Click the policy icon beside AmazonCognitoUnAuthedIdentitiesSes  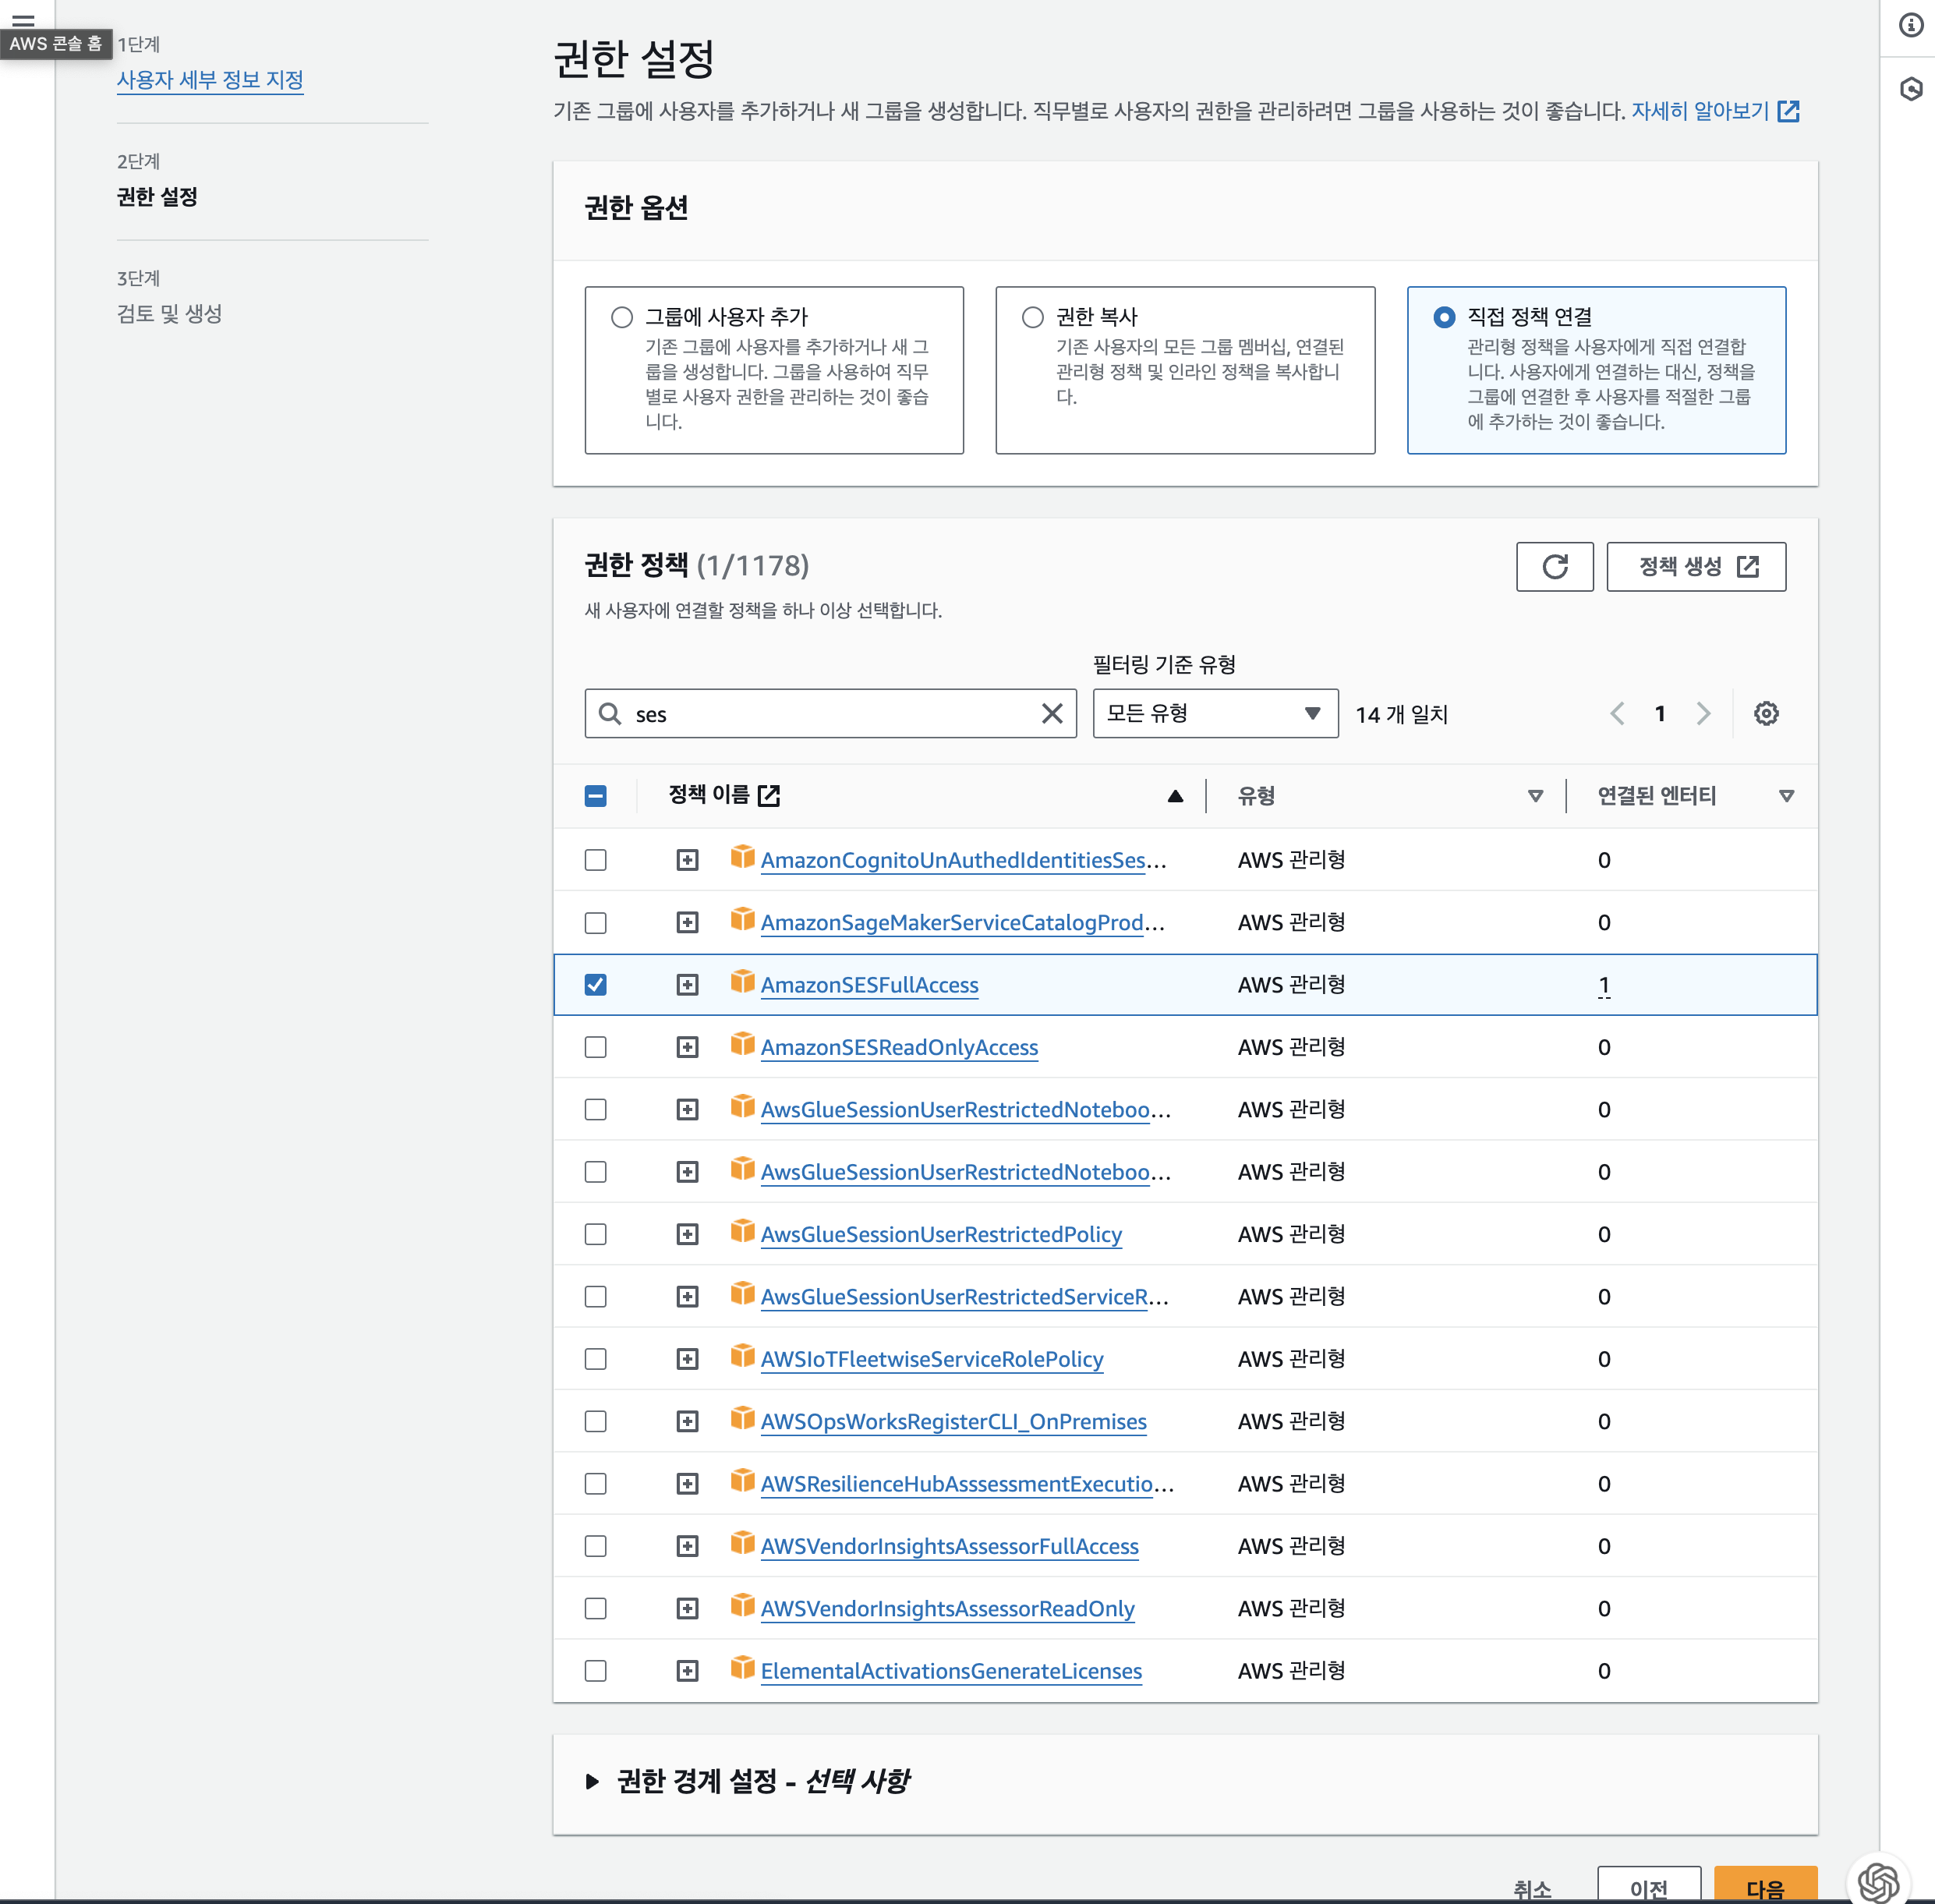click(x=742, y=856)
